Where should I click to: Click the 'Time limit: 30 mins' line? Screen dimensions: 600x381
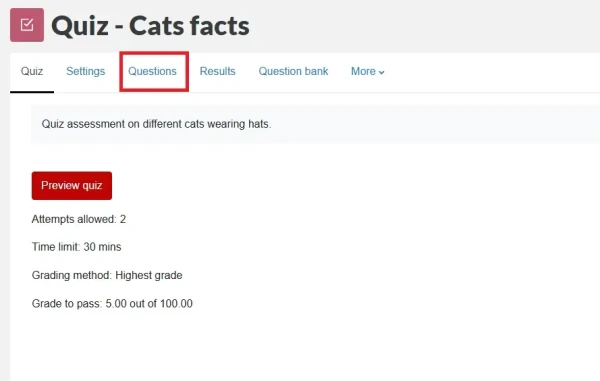tap(77, 247)
